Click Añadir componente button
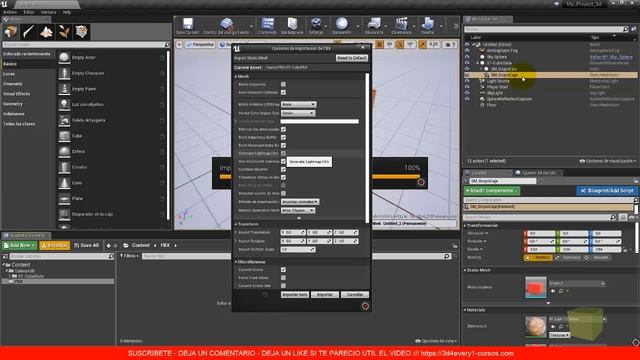640x360 pixels. coord(492,191)
